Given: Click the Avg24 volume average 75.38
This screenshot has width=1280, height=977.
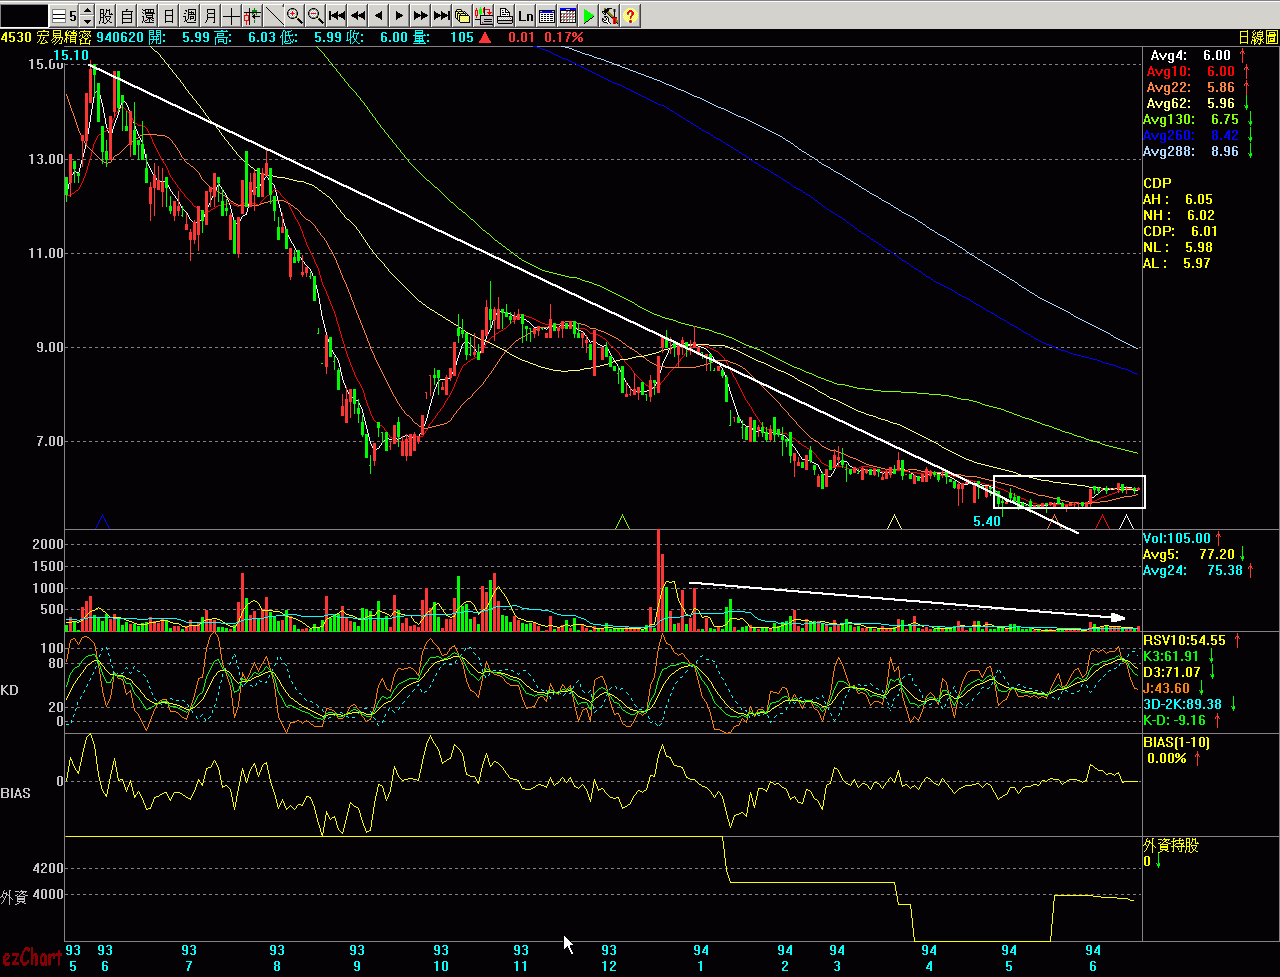Looking at the screenshot, I should 1191,570.
